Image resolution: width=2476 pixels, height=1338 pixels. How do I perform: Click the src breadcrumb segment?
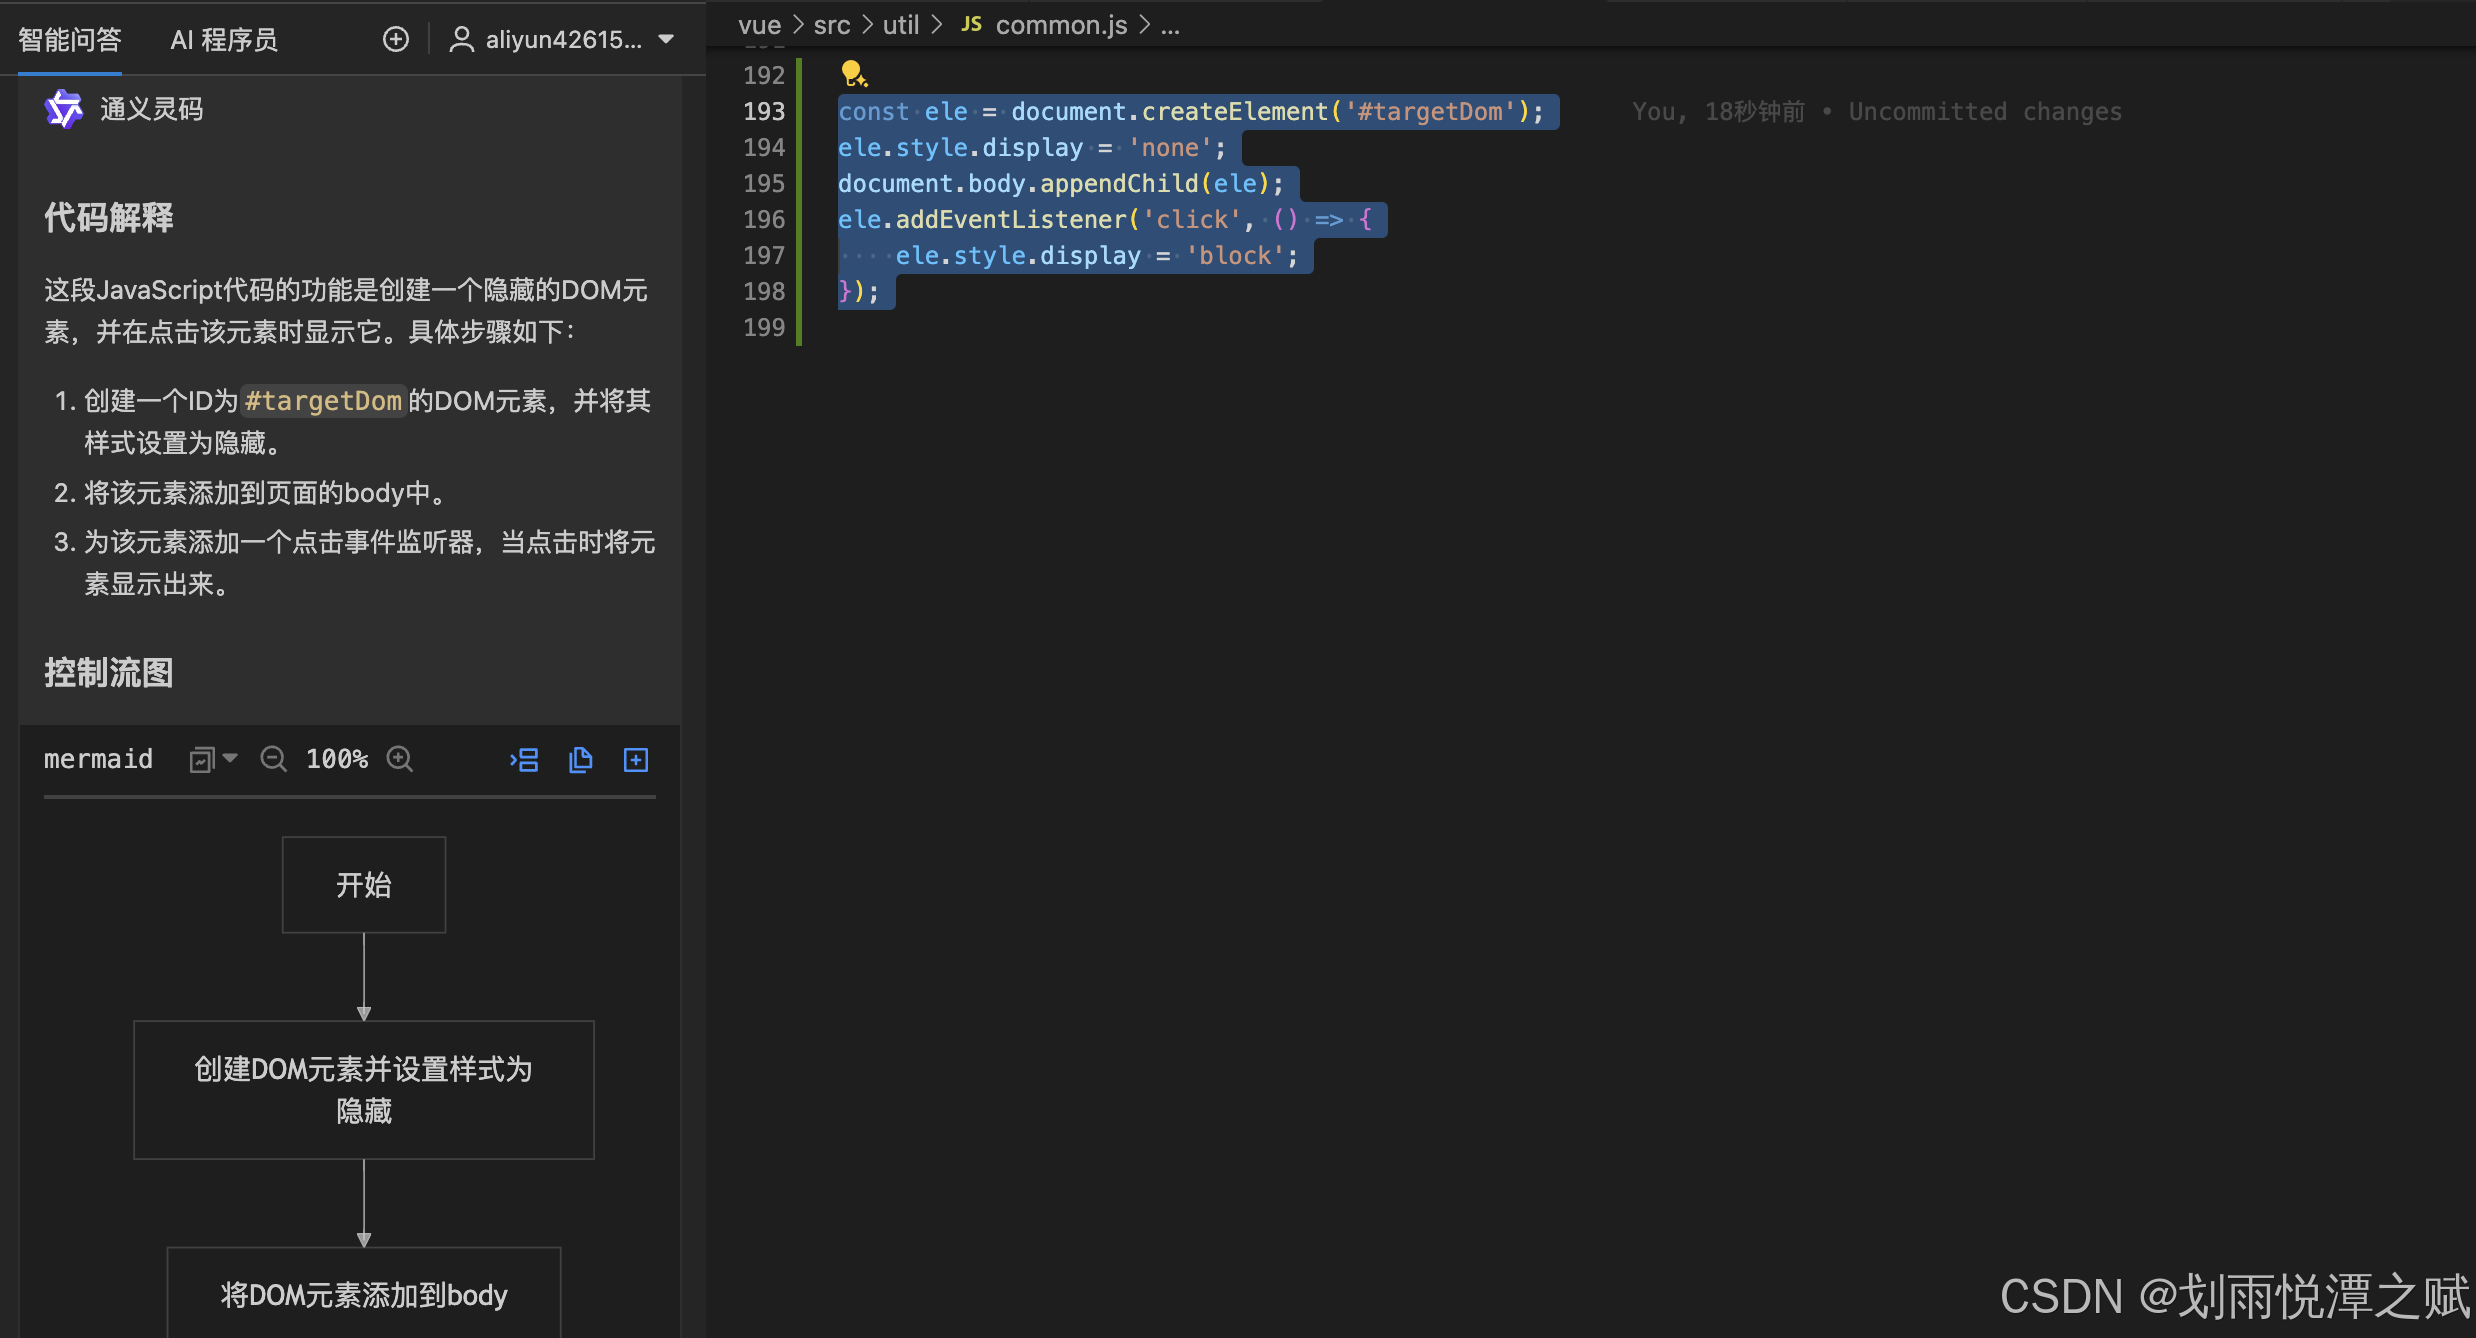(831, 25)
